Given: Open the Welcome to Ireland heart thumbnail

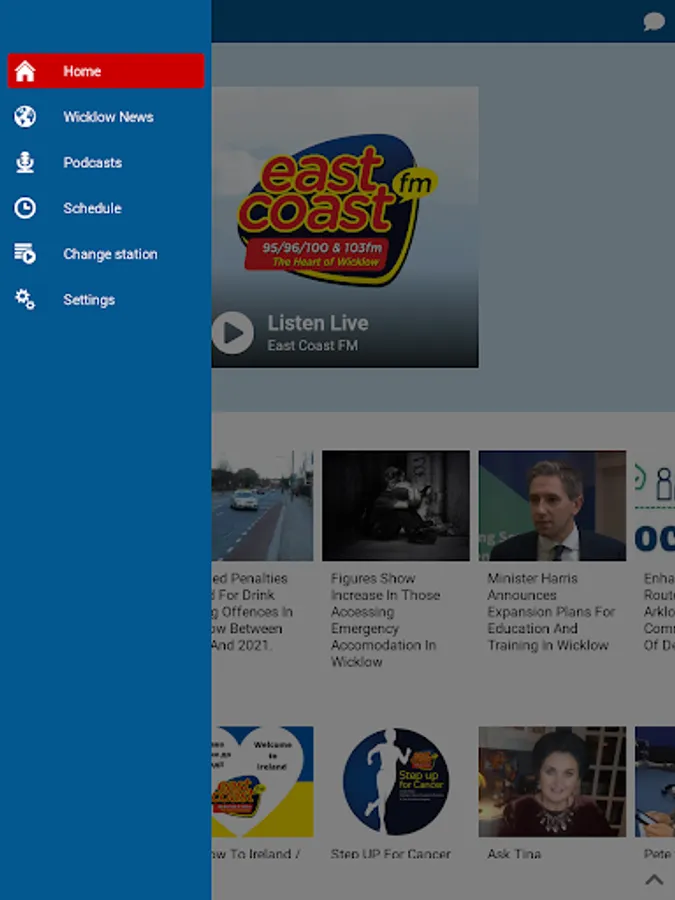Looking at the screenshot, I should (262, 782).
